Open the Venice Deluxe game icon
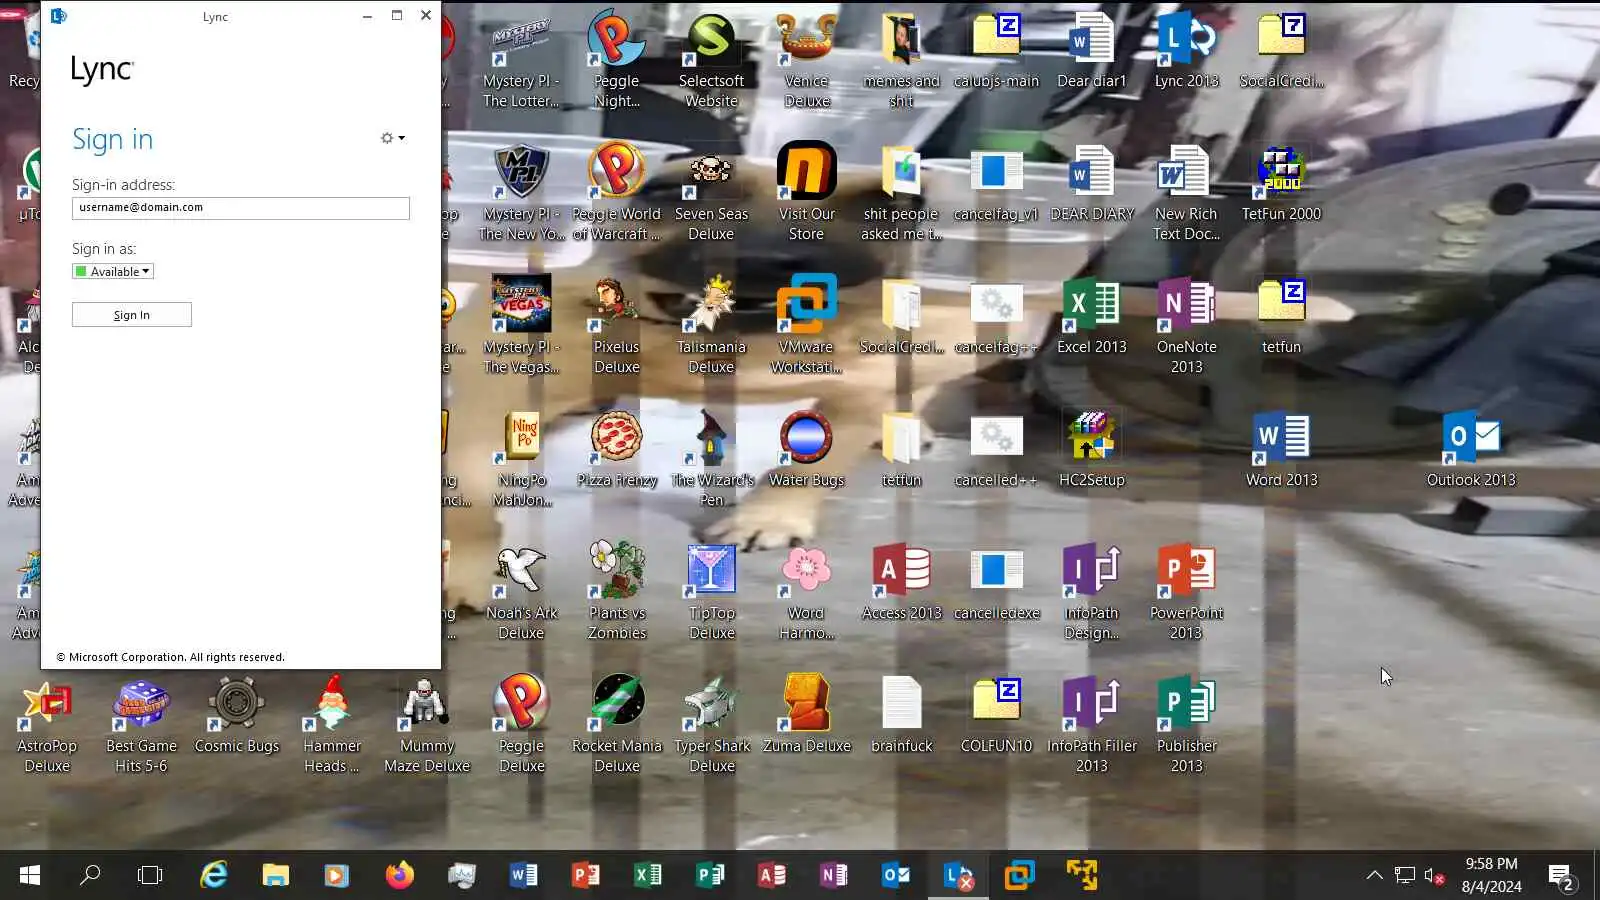Screen dimensions: 1600x900 807,60
